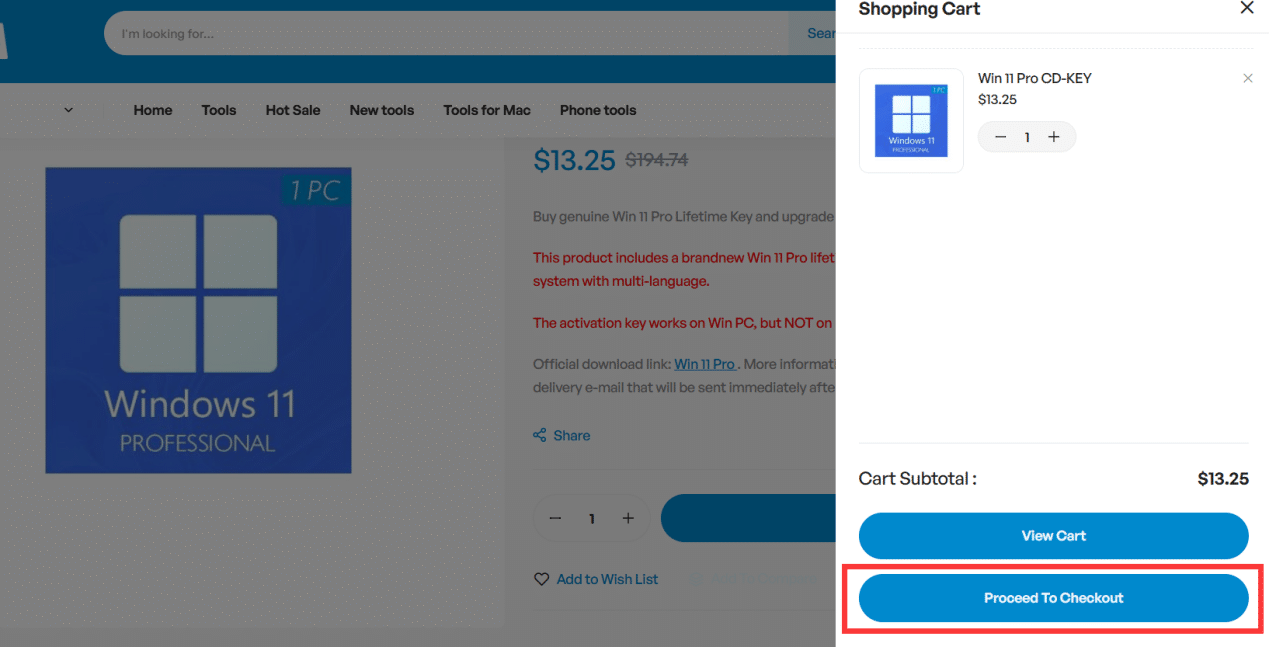Decrease product page quantity with minus

point(556,518)
